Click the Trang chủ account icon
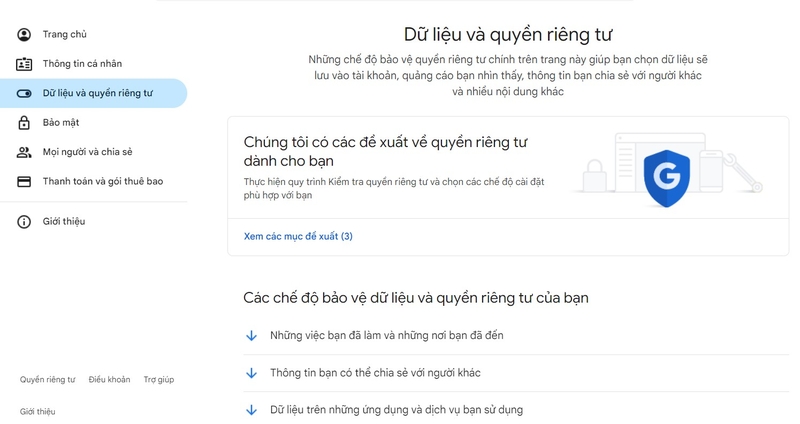Screen dimensions: 800x424 point(24,35)
